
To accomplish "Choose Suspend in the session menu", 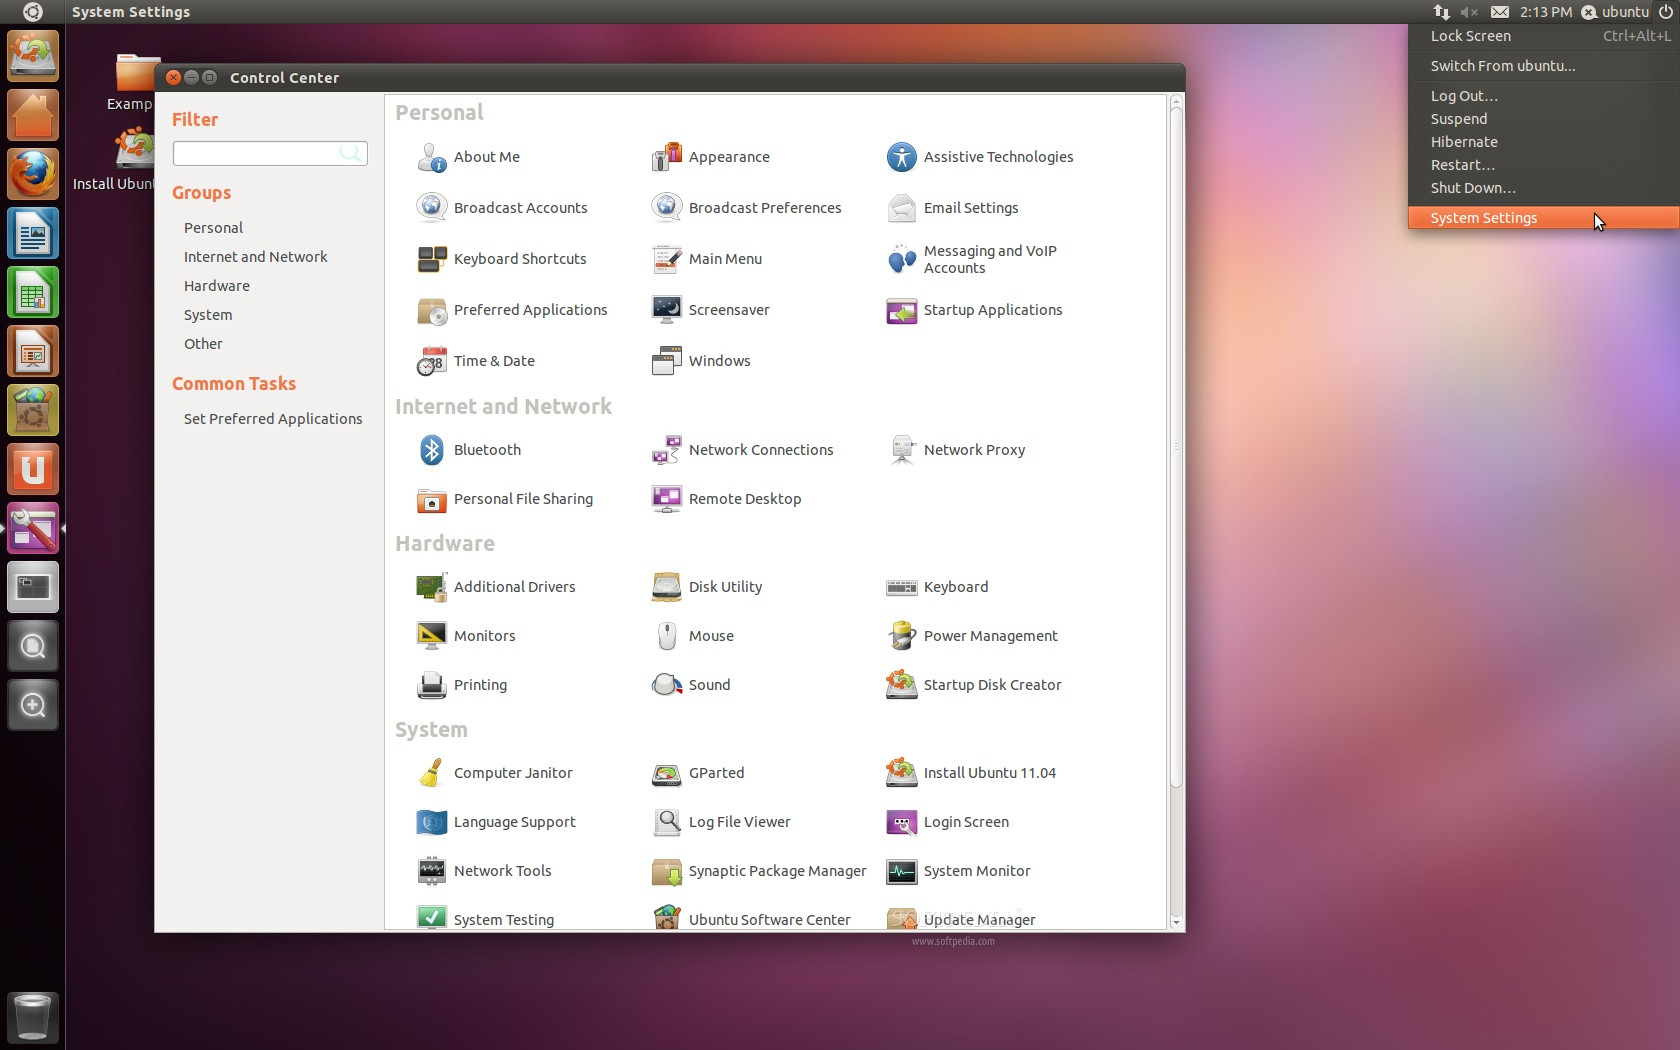I will point(1543,119).
